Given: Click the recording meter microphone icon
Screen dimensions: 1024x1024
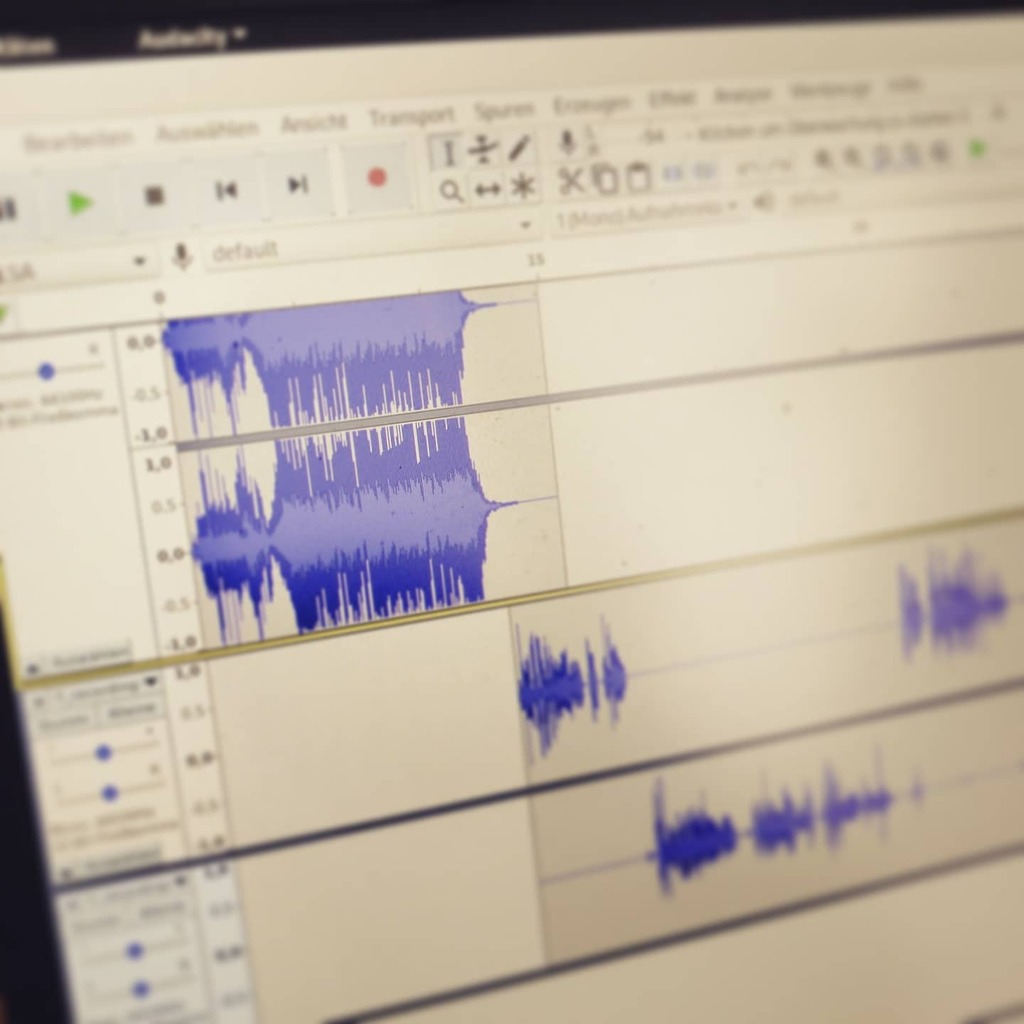Looking at the screenshot, I should [x=568, y=141].
